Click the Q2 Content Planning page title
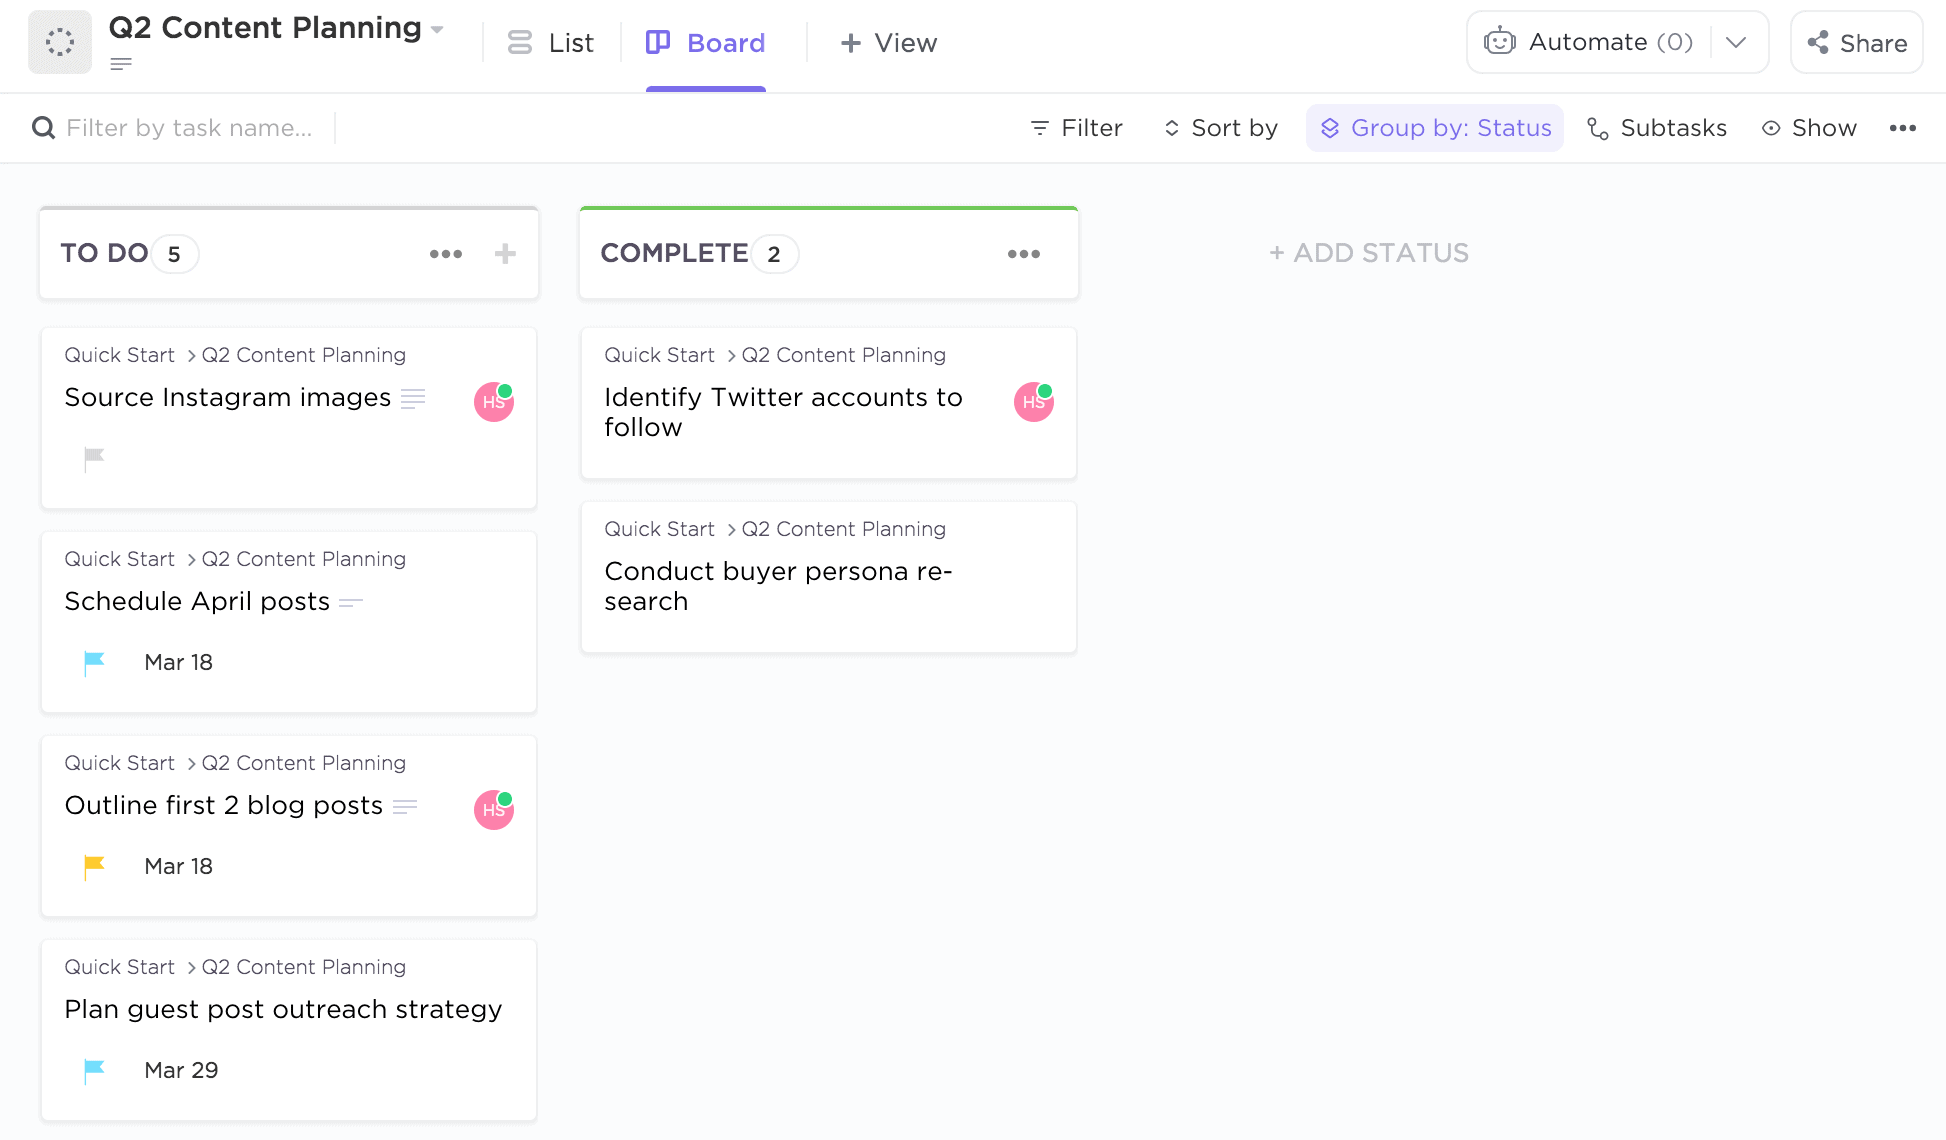 click(265, 28)
